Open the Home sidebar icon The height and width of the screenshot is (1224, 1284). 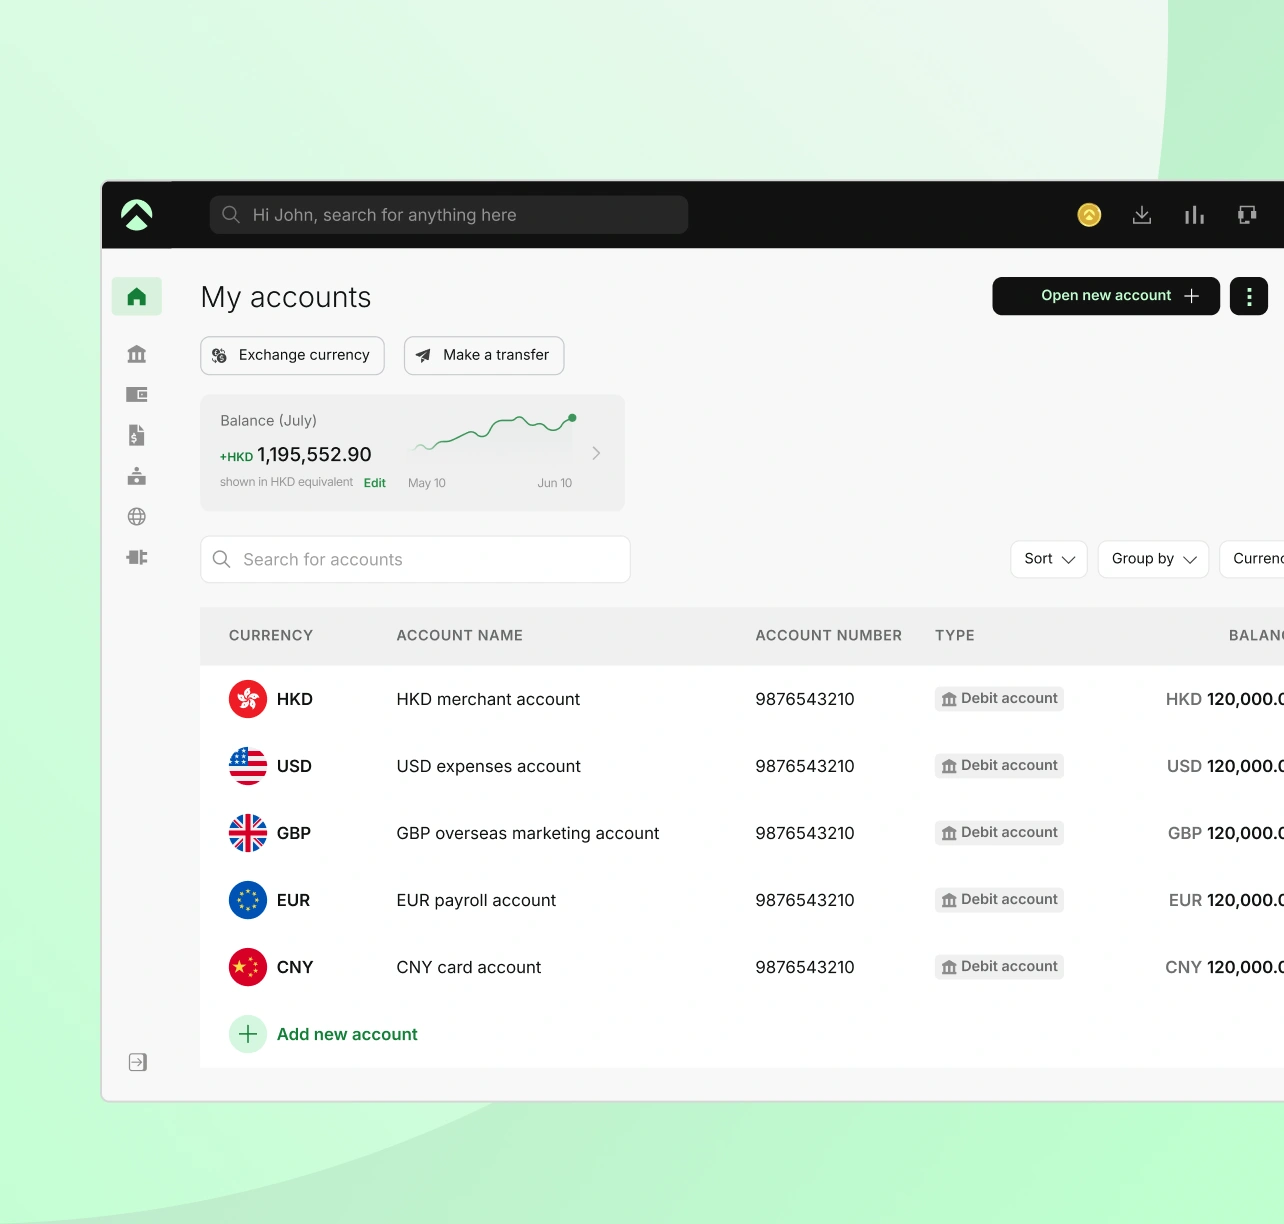(x=137, y=296)
